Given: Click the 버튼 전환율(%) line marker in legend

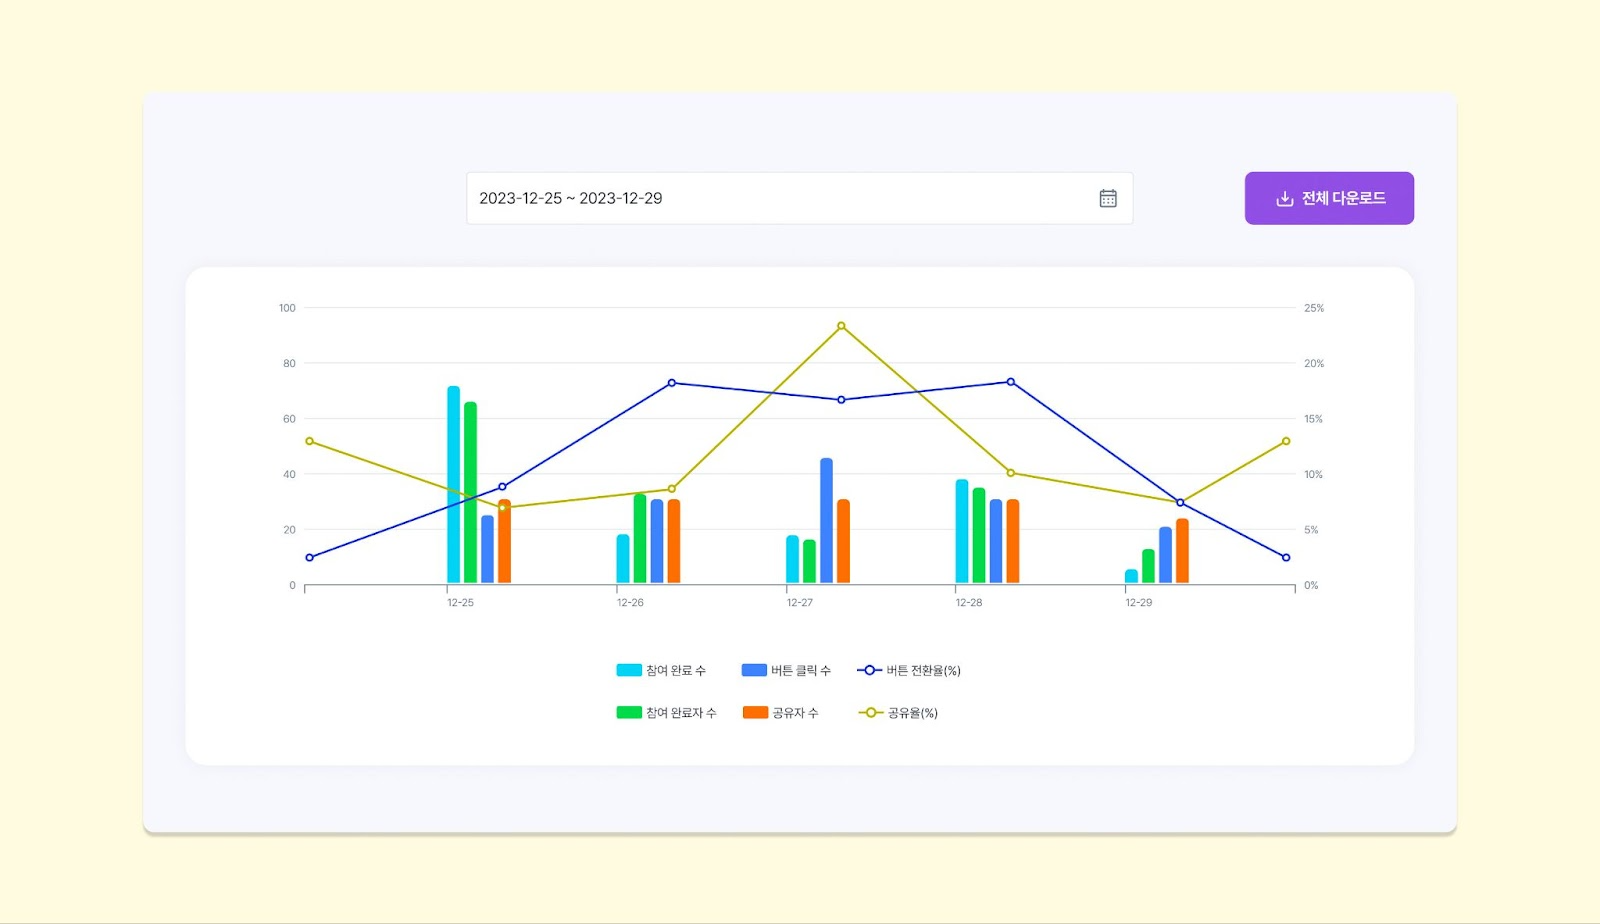Looking at the screenshot, I should click(869, 670).
